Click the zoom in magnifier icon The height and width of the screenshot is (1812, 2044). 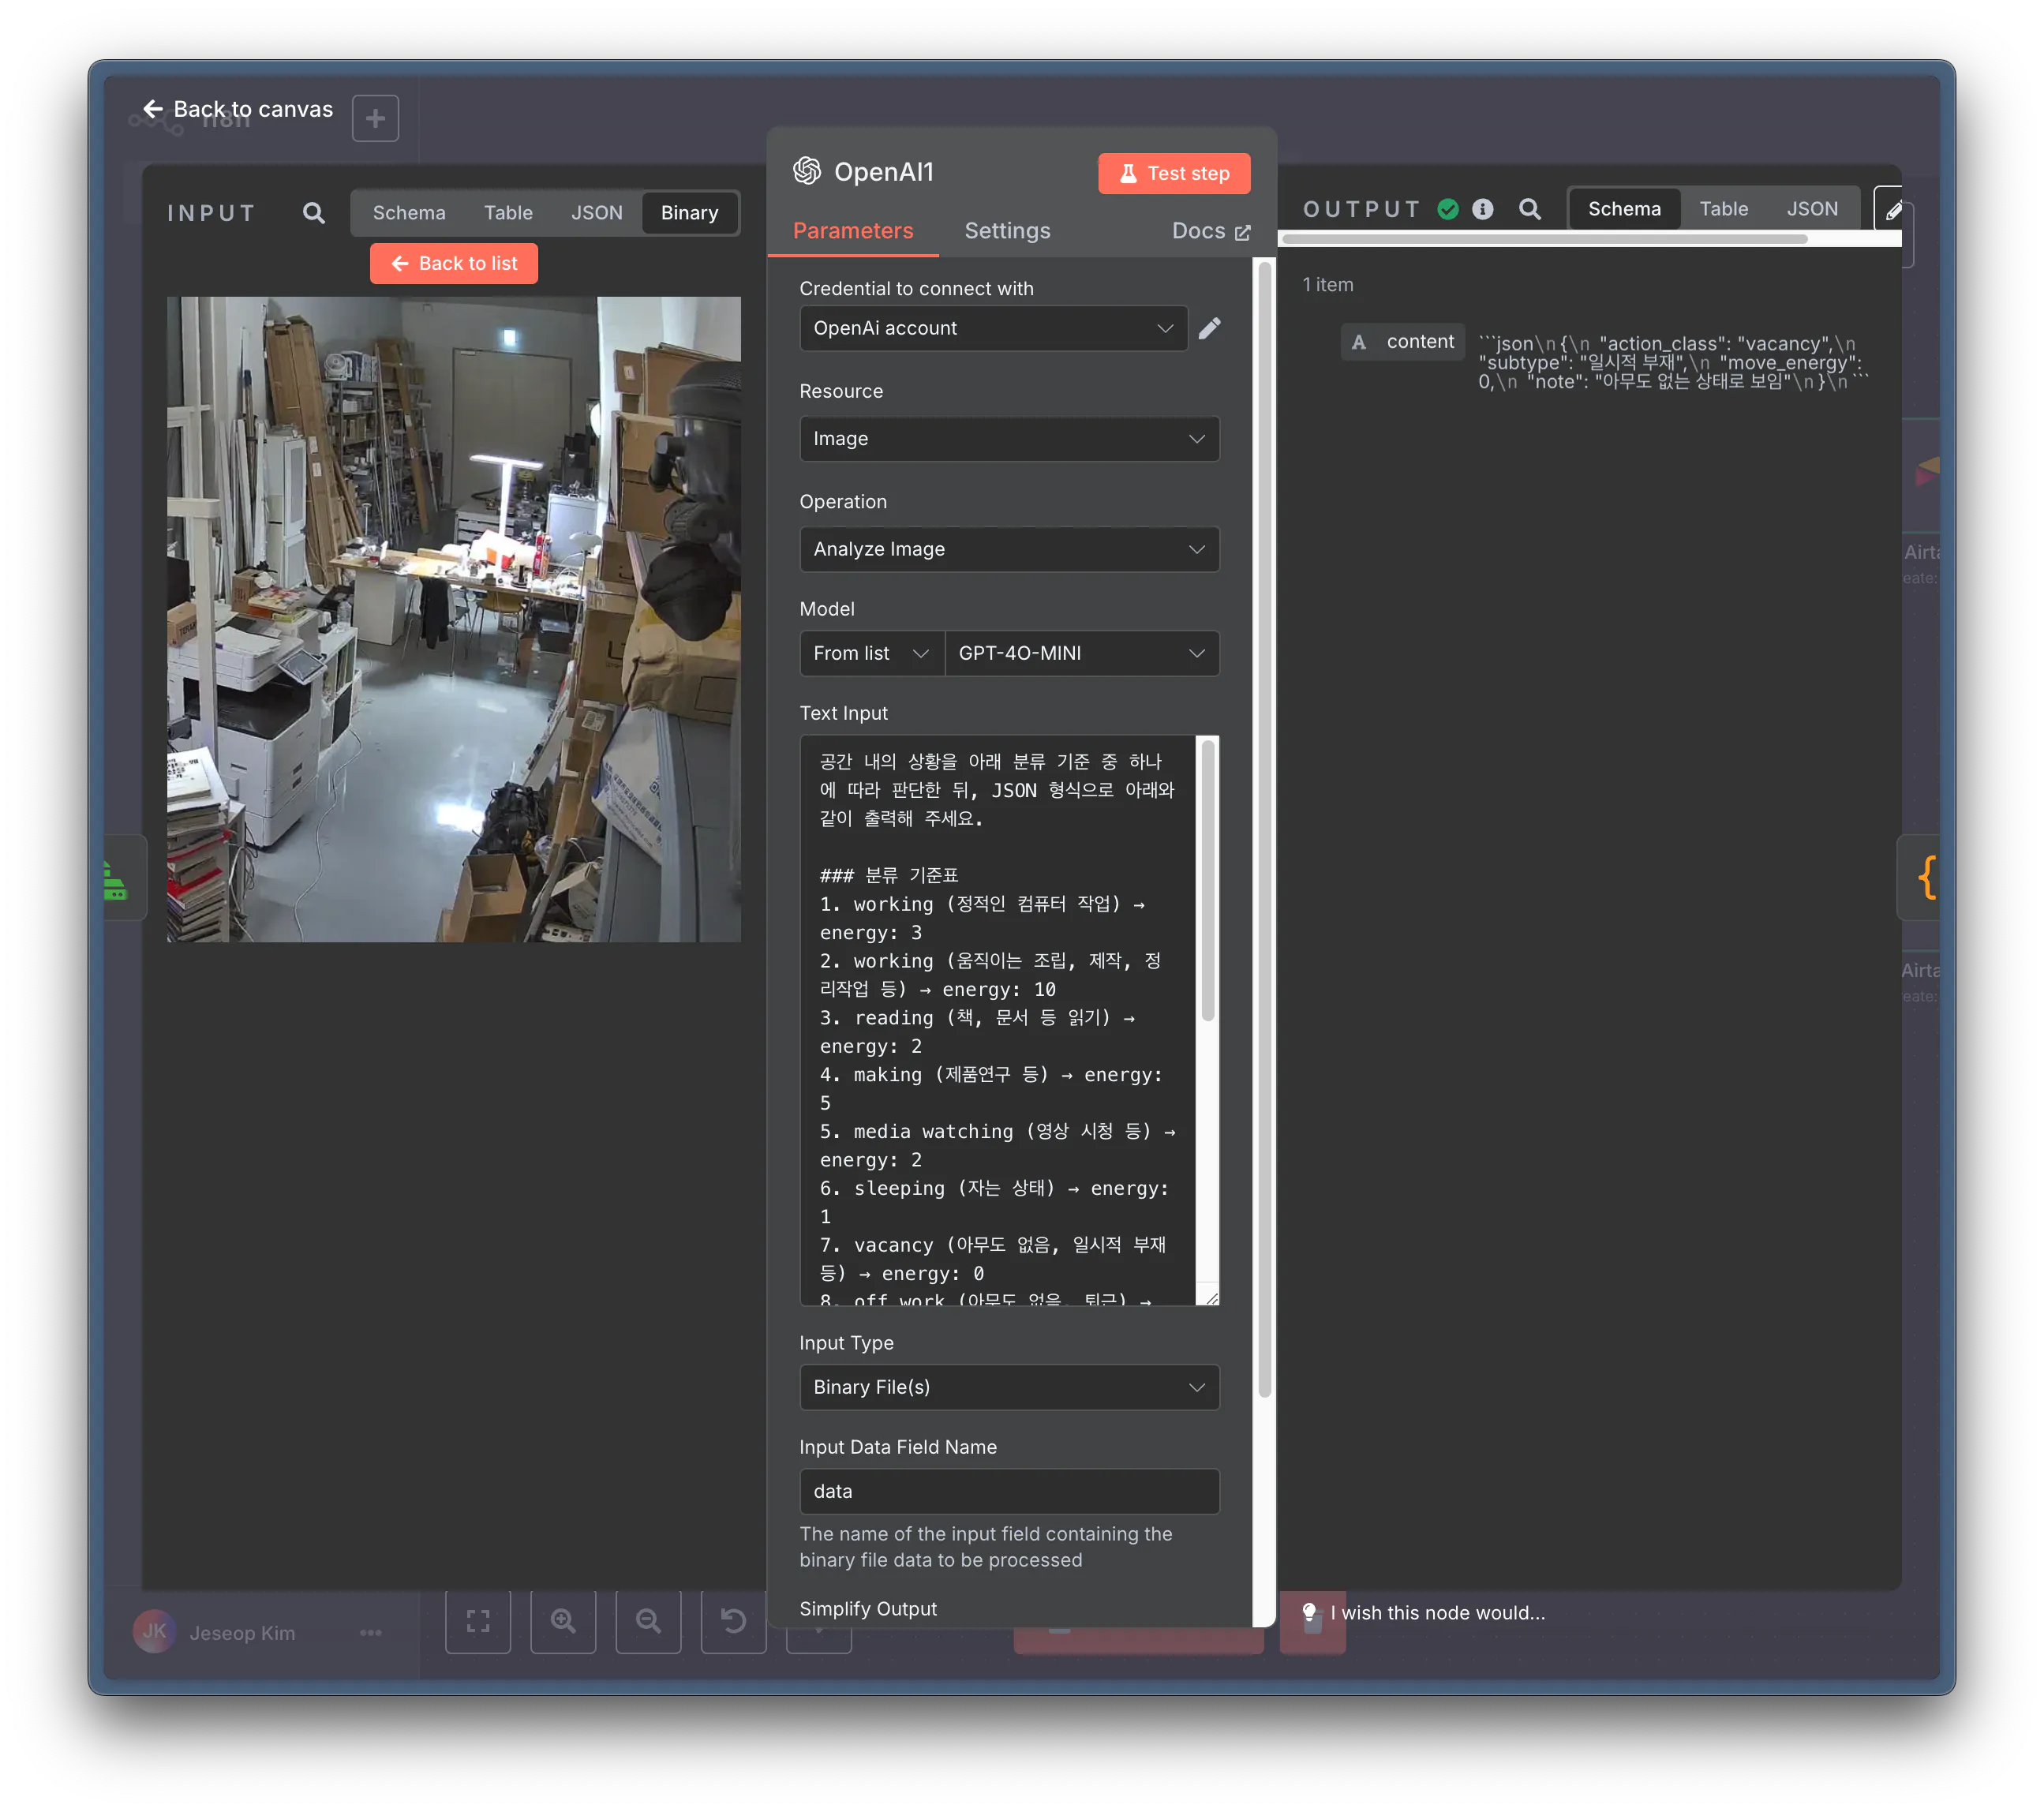tap(563, 1621)
